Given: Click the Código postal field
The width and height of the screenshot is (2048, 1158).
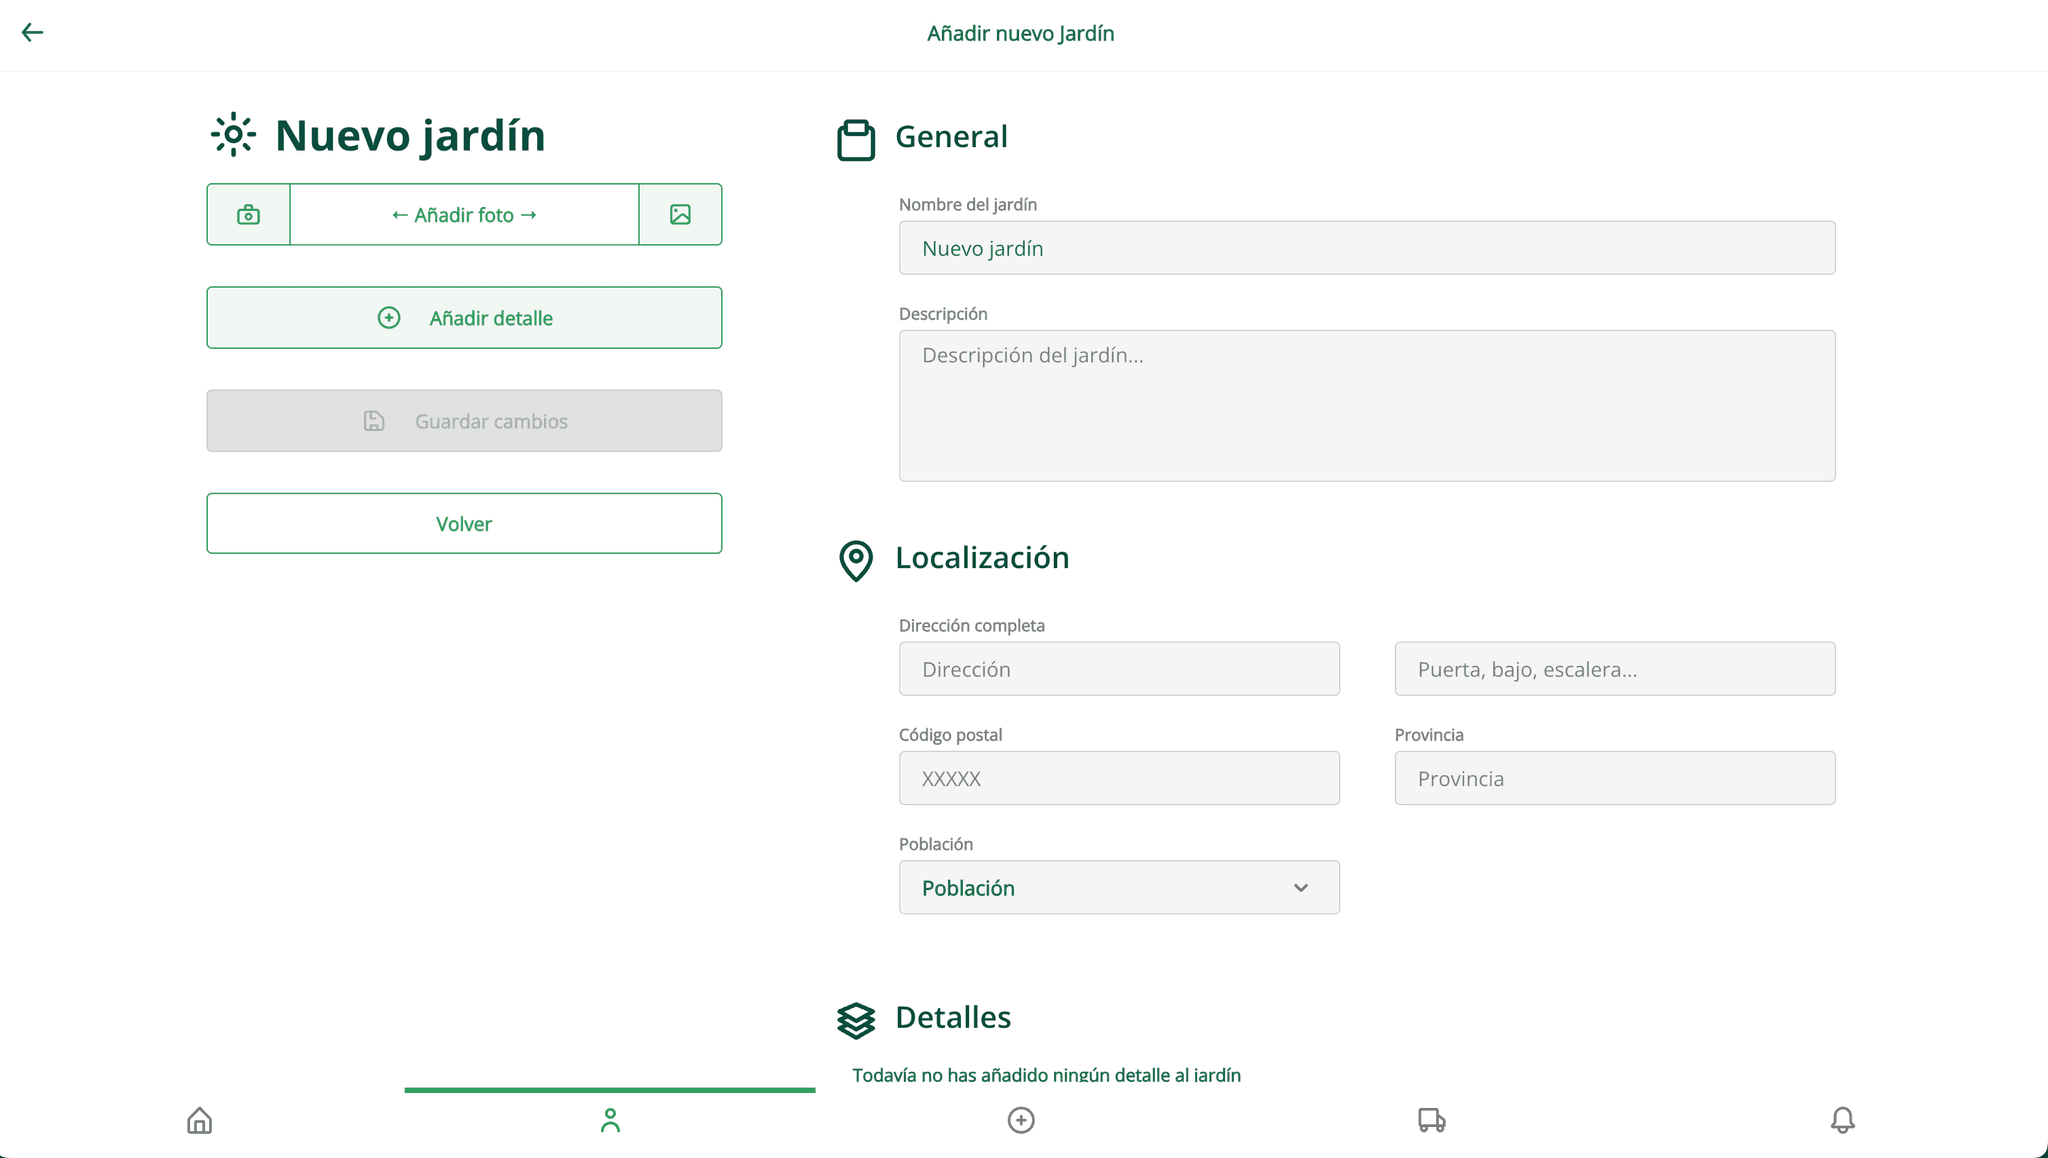Looking at the screenshot, I should coord(1119,778).
